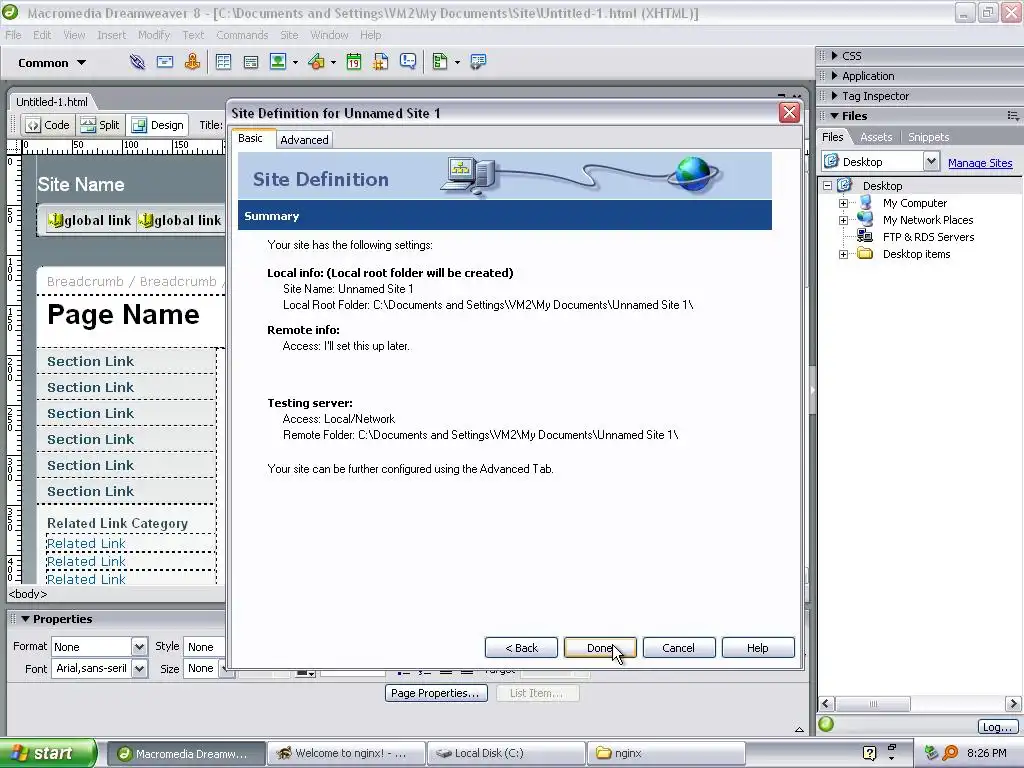This screenshot has width=1024, height=768.
Task: Open the Font dropdown in Properties
Action: [139, 668]
